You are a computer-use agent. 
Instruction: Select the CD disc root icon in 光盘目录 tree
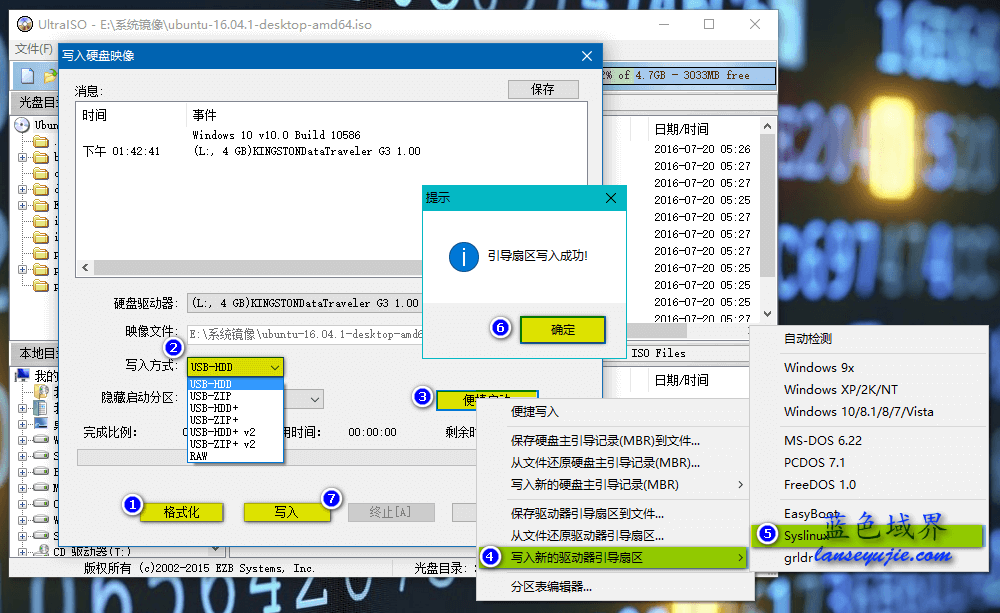22,125
